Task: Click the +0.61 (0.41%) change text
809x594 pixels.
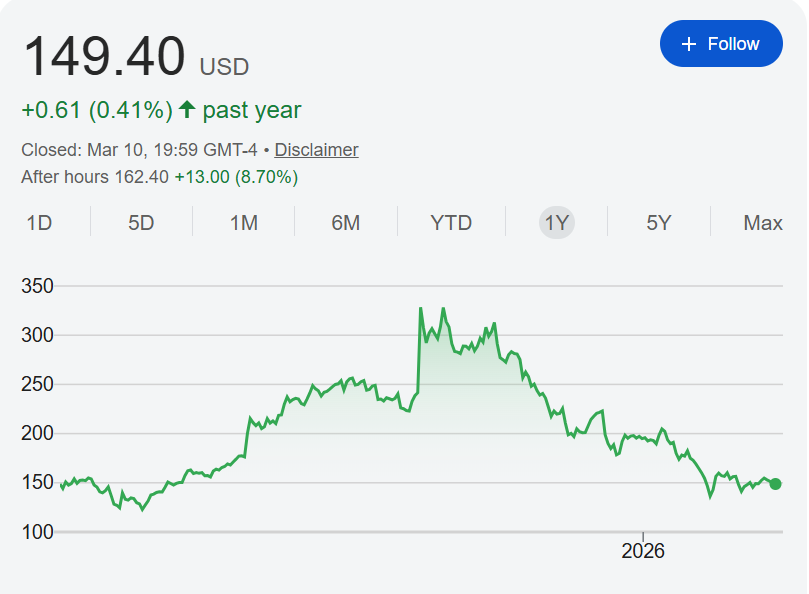Action: pyautogui.click(x=97, y=110)
